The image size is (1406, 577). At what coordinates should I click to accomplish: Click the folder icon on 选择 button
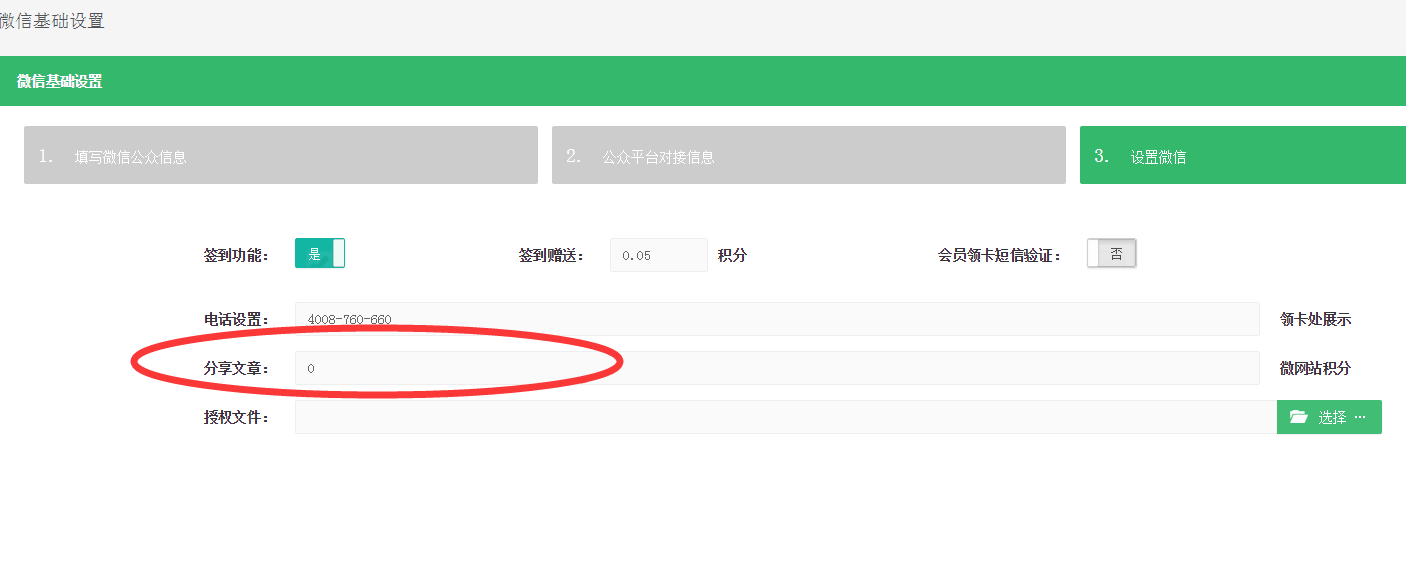coord(1299,417)
